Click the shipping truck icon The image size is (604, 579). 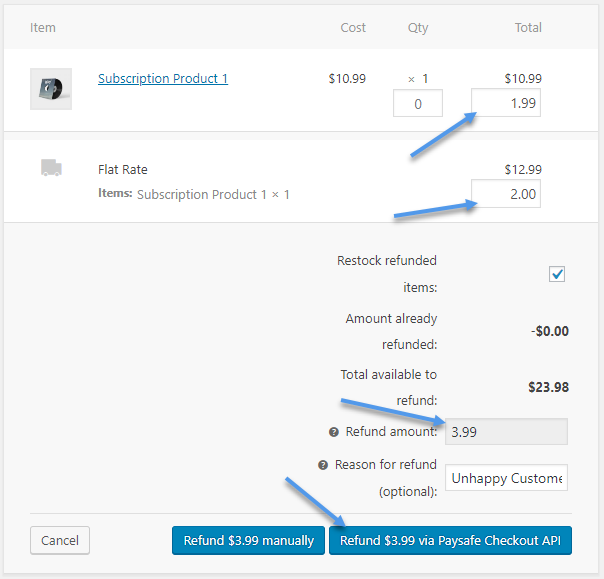(52, 169)
